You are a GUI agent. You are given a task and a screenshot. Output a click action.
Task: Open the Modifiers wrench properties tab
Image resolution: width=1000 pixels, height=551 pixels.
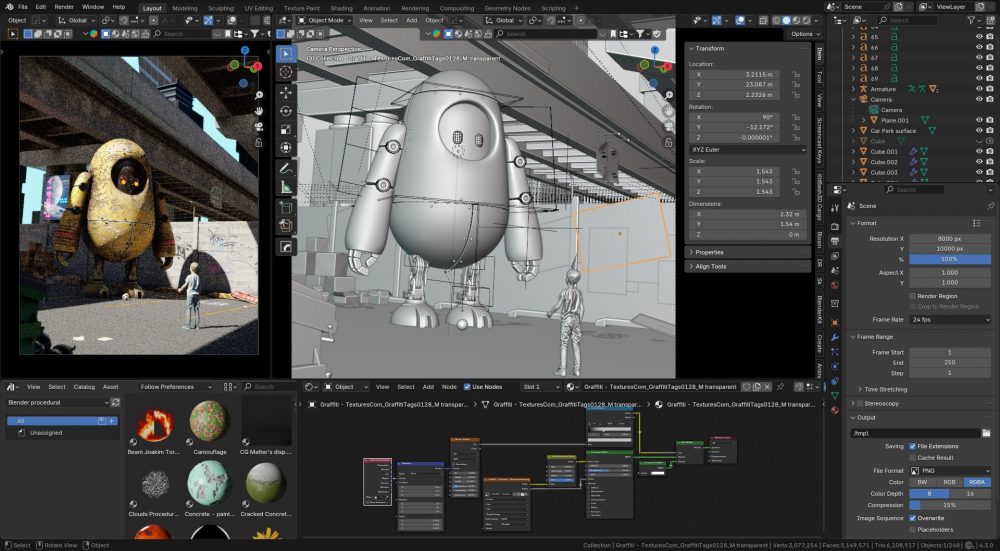(835, 337)
